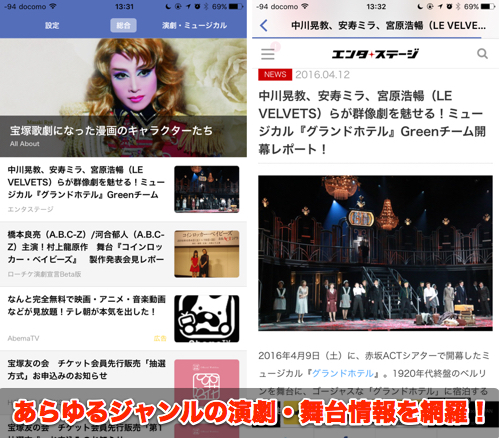The image size is (499, 438).
Task: Tap the right phone Wi-Fi status icon
Action: click(x=305, y=6)
